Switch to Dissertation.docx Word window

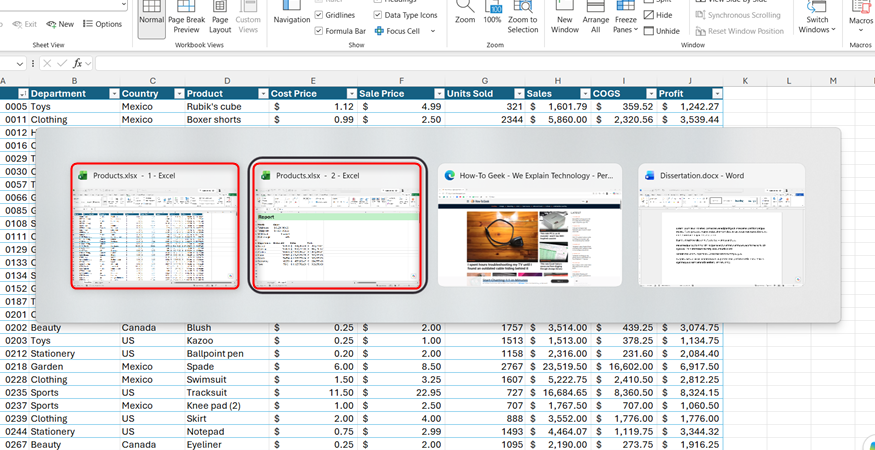722,225
